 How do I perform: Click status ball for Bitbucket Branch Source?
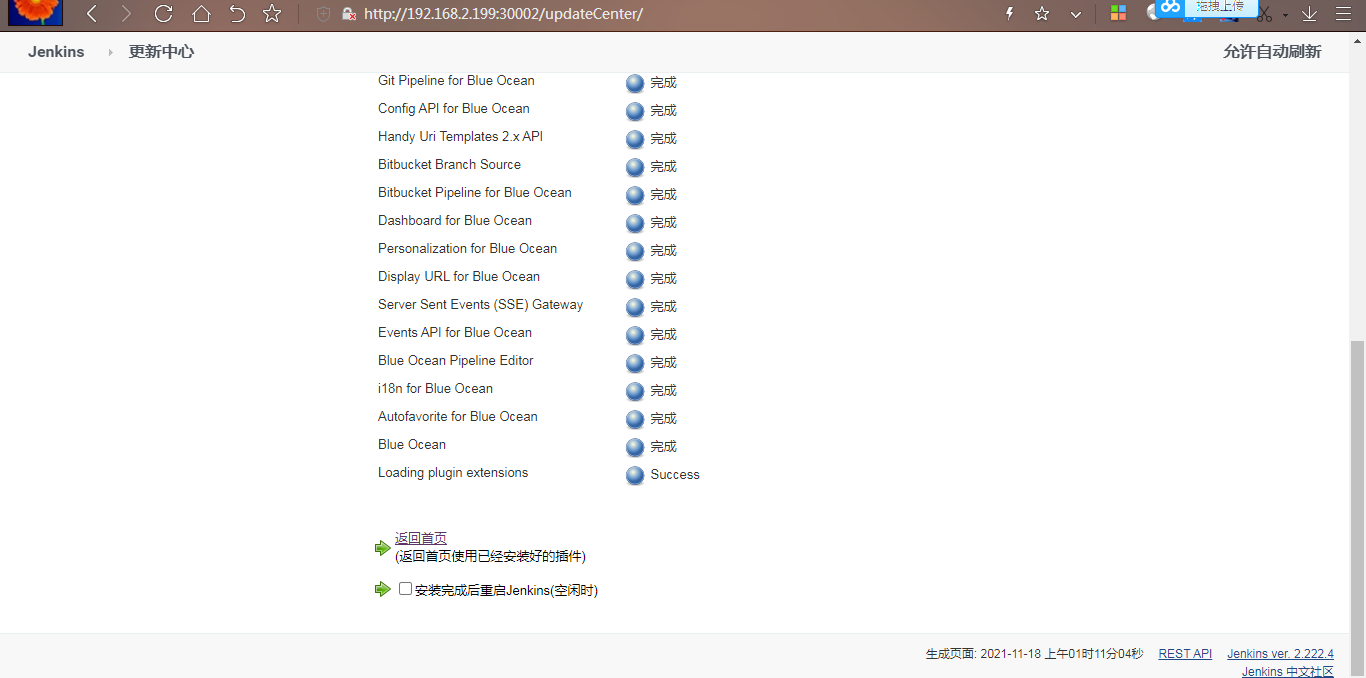(x=635, y=167)
